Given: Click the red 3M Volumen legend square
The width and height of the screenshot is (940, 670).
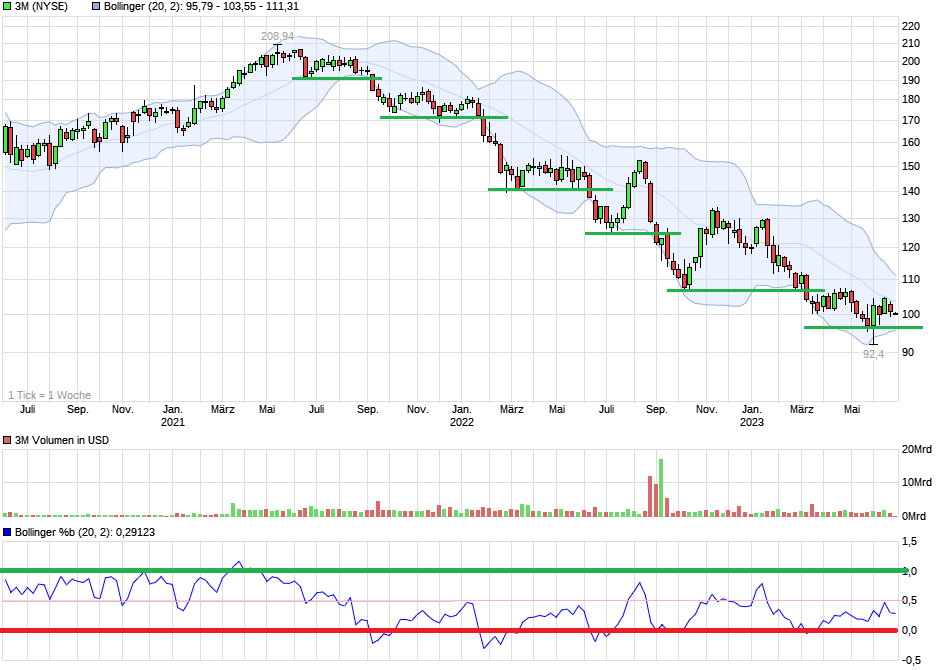Looking at the screenshot, I should point(7,440).
